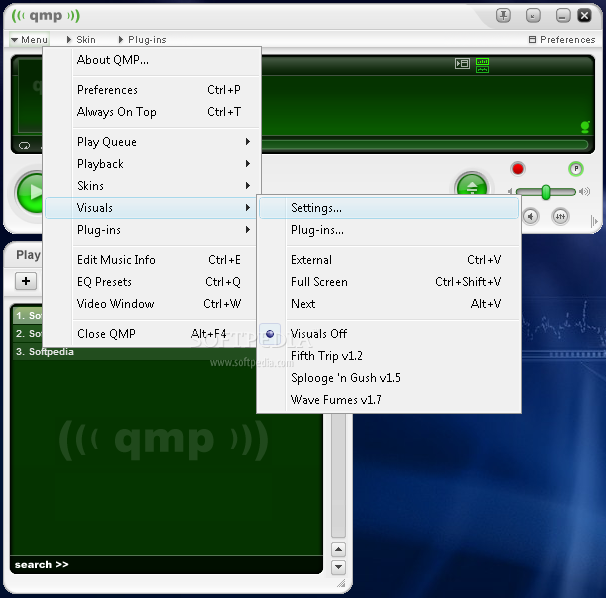
Task: Click the plus add-to-playlist button
Action: 26,281
